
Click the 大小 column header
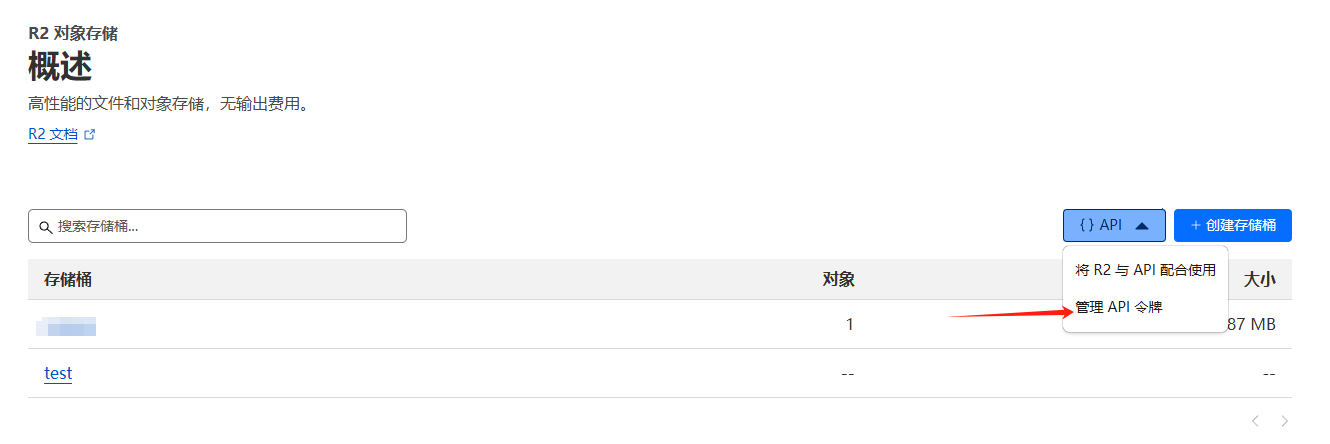[x=1259, y=280]
